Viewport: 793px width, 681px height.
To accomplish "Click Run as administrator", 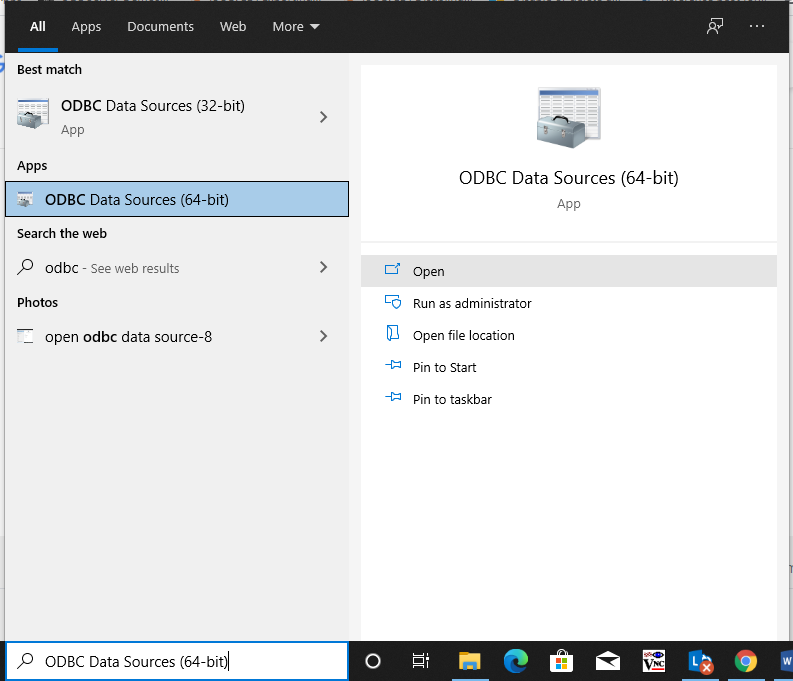I will (472, 303).
